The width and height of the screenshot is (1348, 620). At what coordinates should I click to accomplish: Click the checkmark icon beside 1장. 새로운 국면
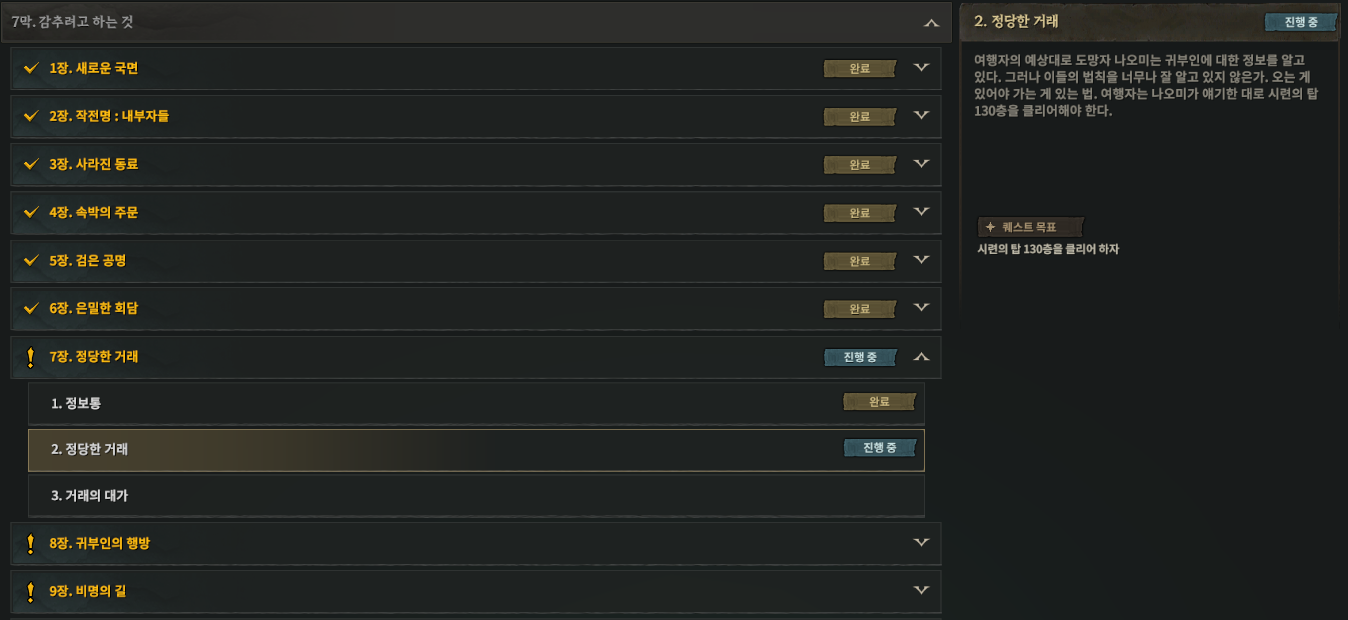point(30,69)
